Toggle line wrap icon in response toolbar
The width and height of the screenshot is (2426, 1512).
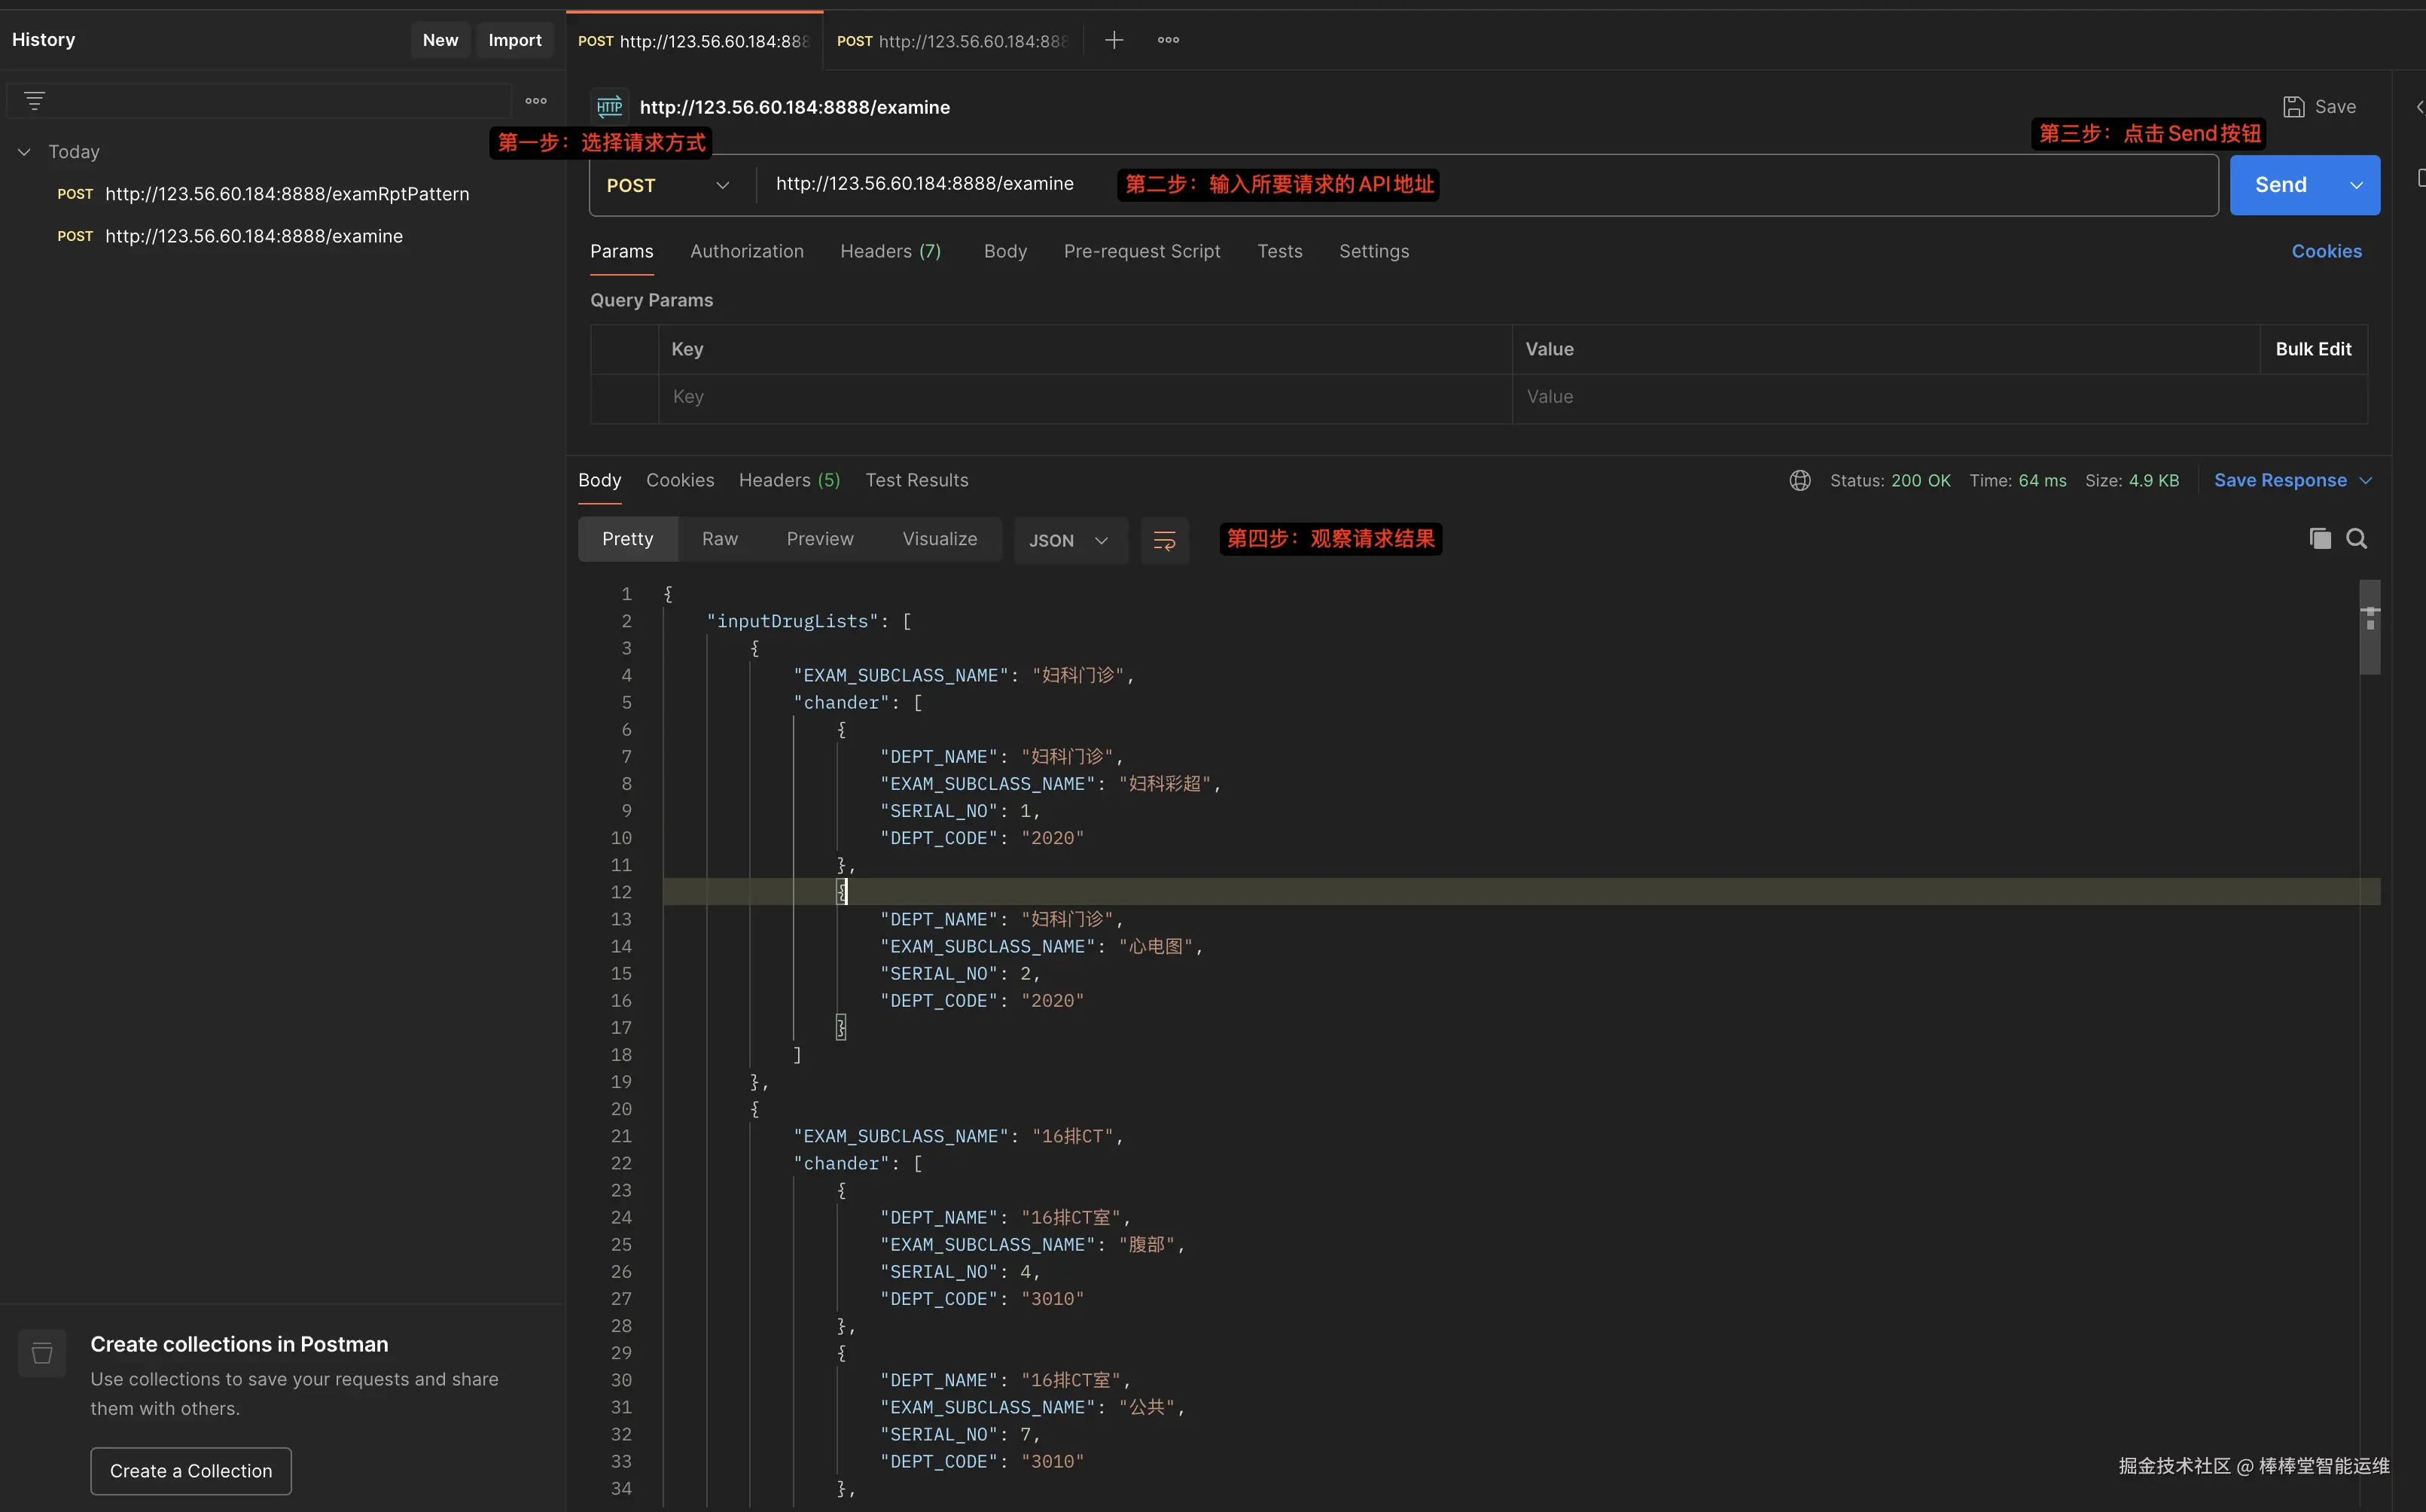(1164, 541)
